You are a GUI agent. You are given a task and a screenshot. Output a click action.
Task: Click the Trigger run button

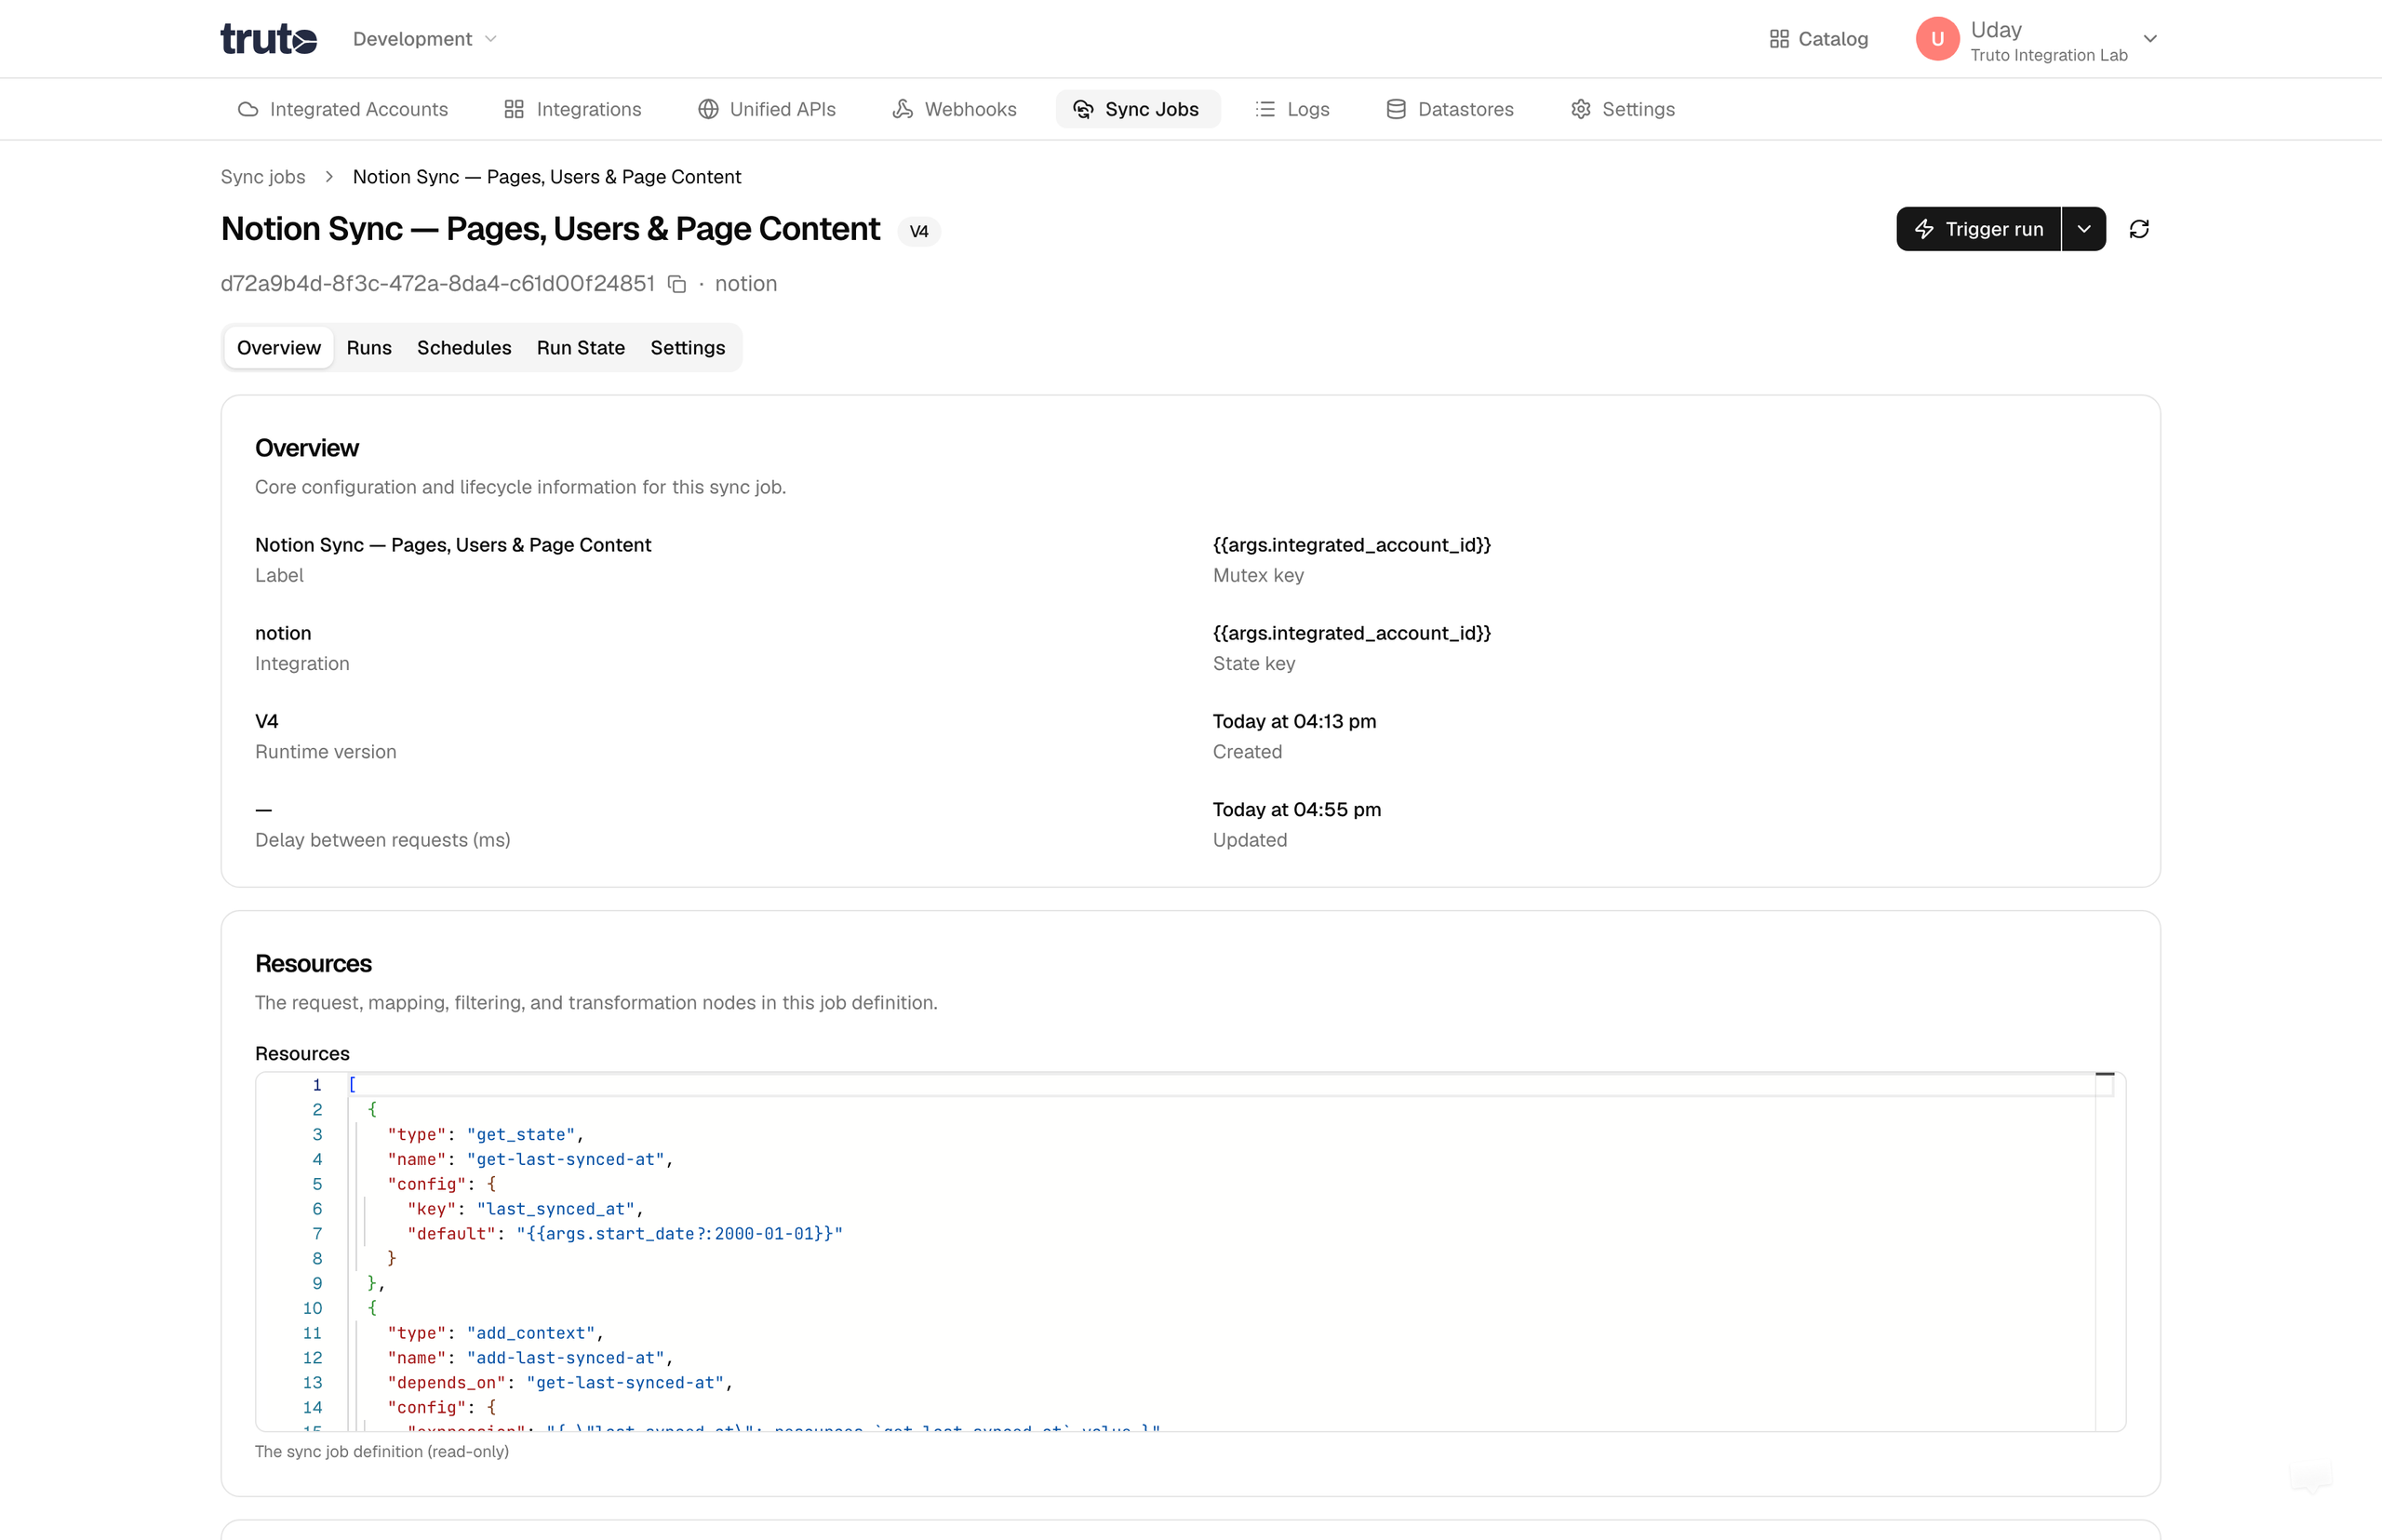(1977, 229)
